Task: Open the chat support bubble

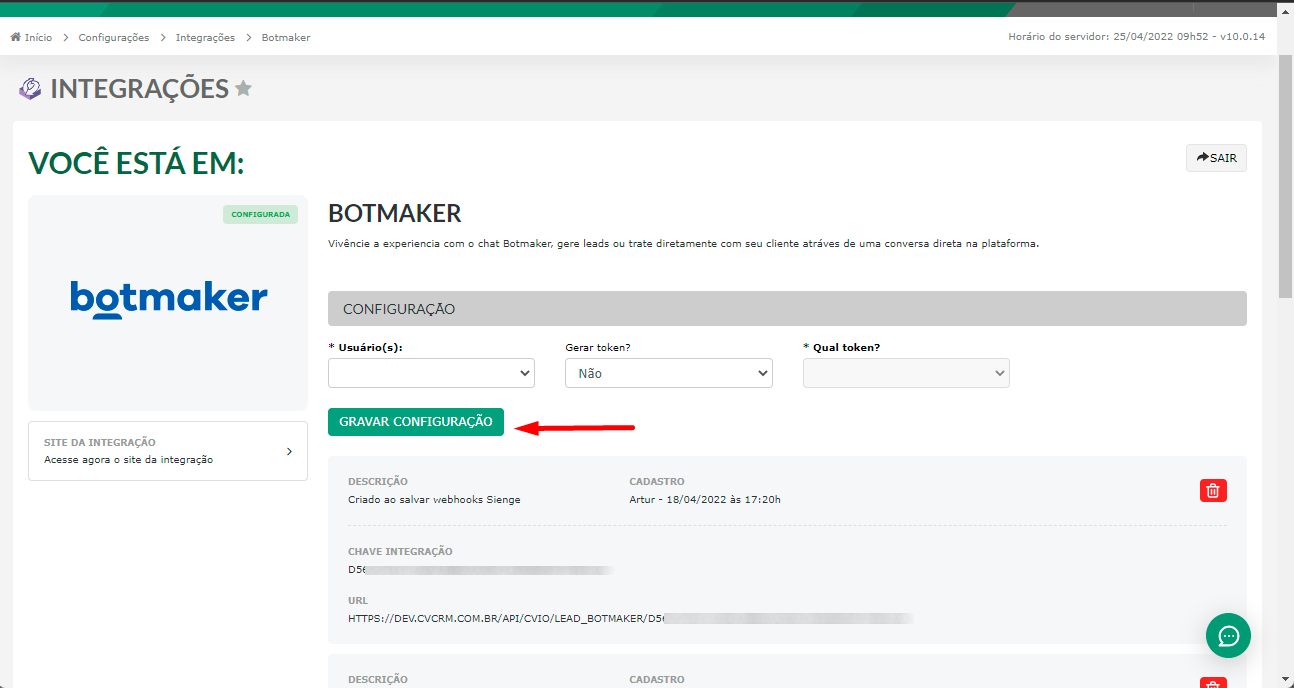Action: 1228,635
